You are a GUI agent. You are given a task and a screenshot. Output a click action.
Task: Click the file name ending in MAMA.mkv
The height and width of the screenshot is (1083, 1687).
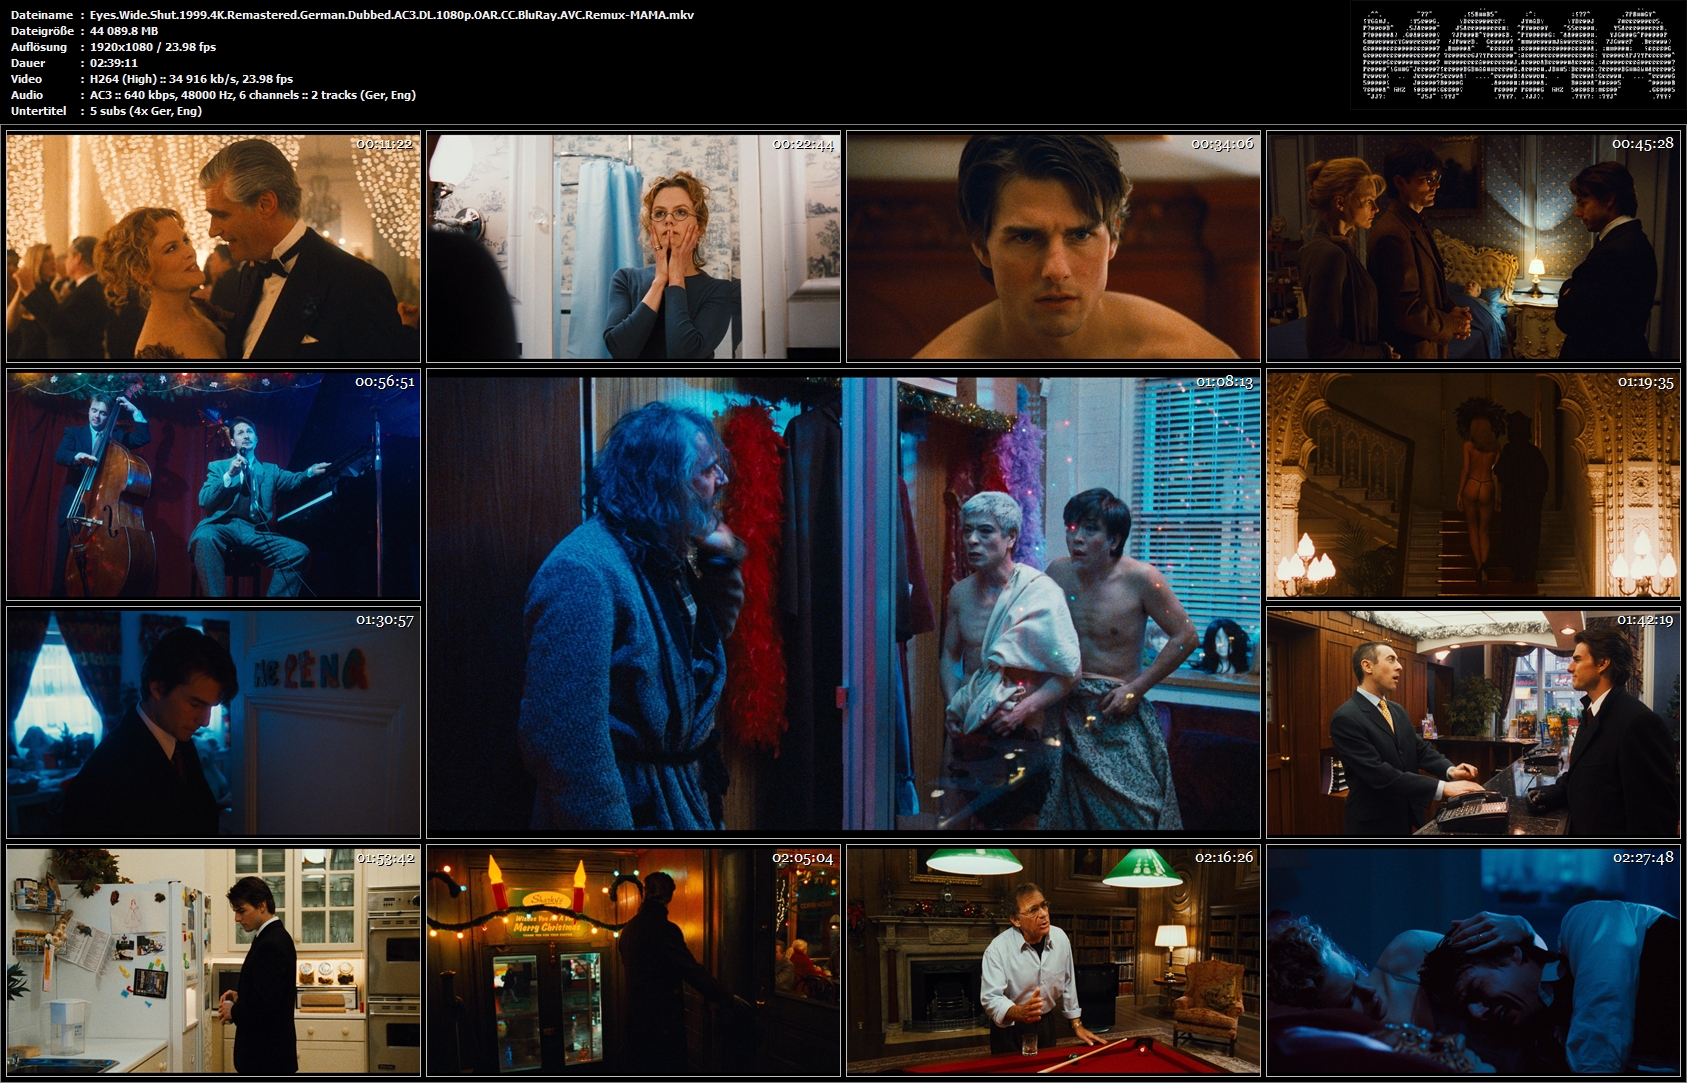[x=392, y=15]
